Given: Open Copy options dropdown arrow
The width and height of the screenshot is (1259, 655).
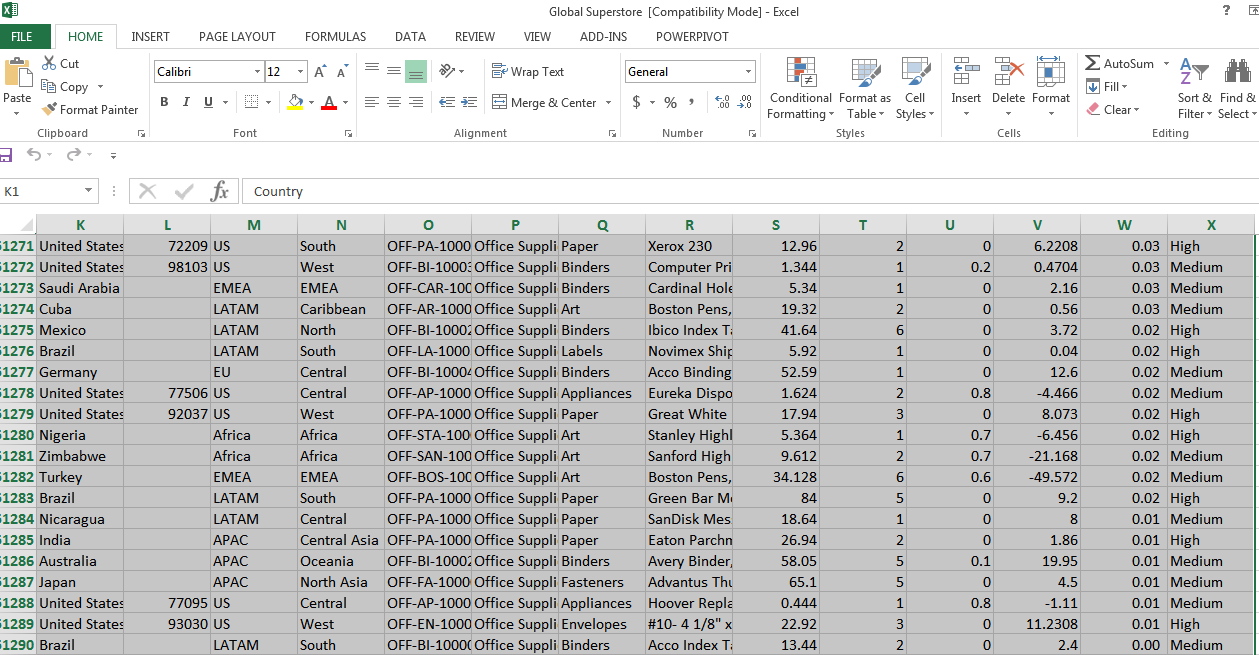Looking at the screenshot, I should click(x=100, y=87).
